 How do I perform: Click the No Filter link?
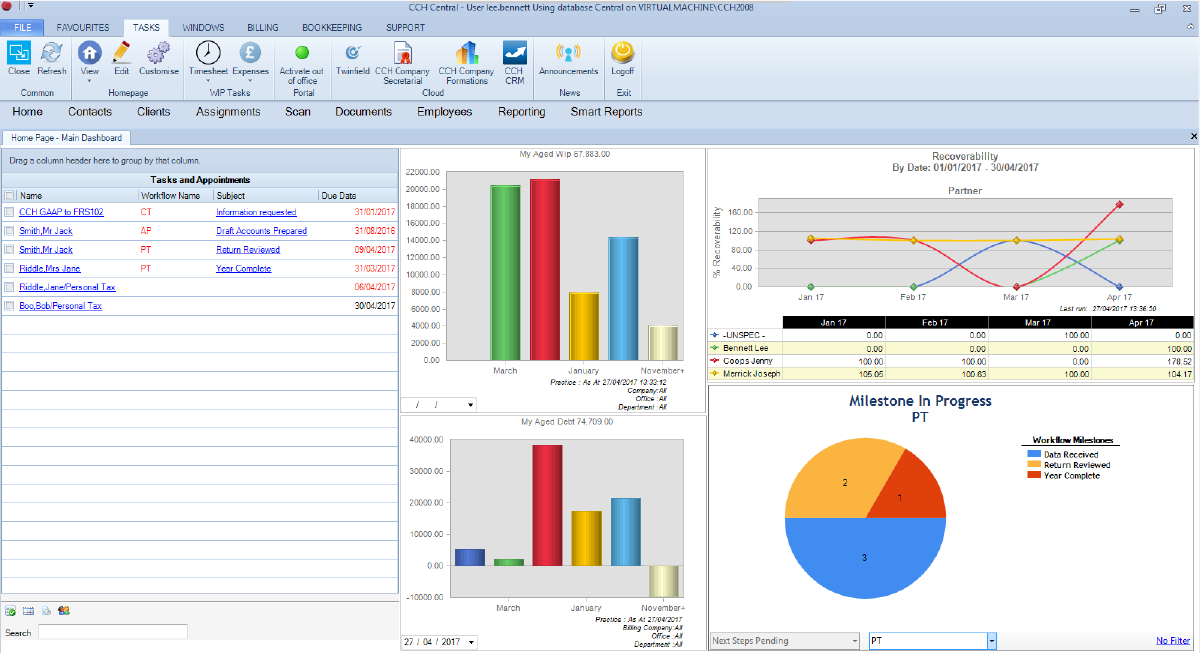(1173, 641)
